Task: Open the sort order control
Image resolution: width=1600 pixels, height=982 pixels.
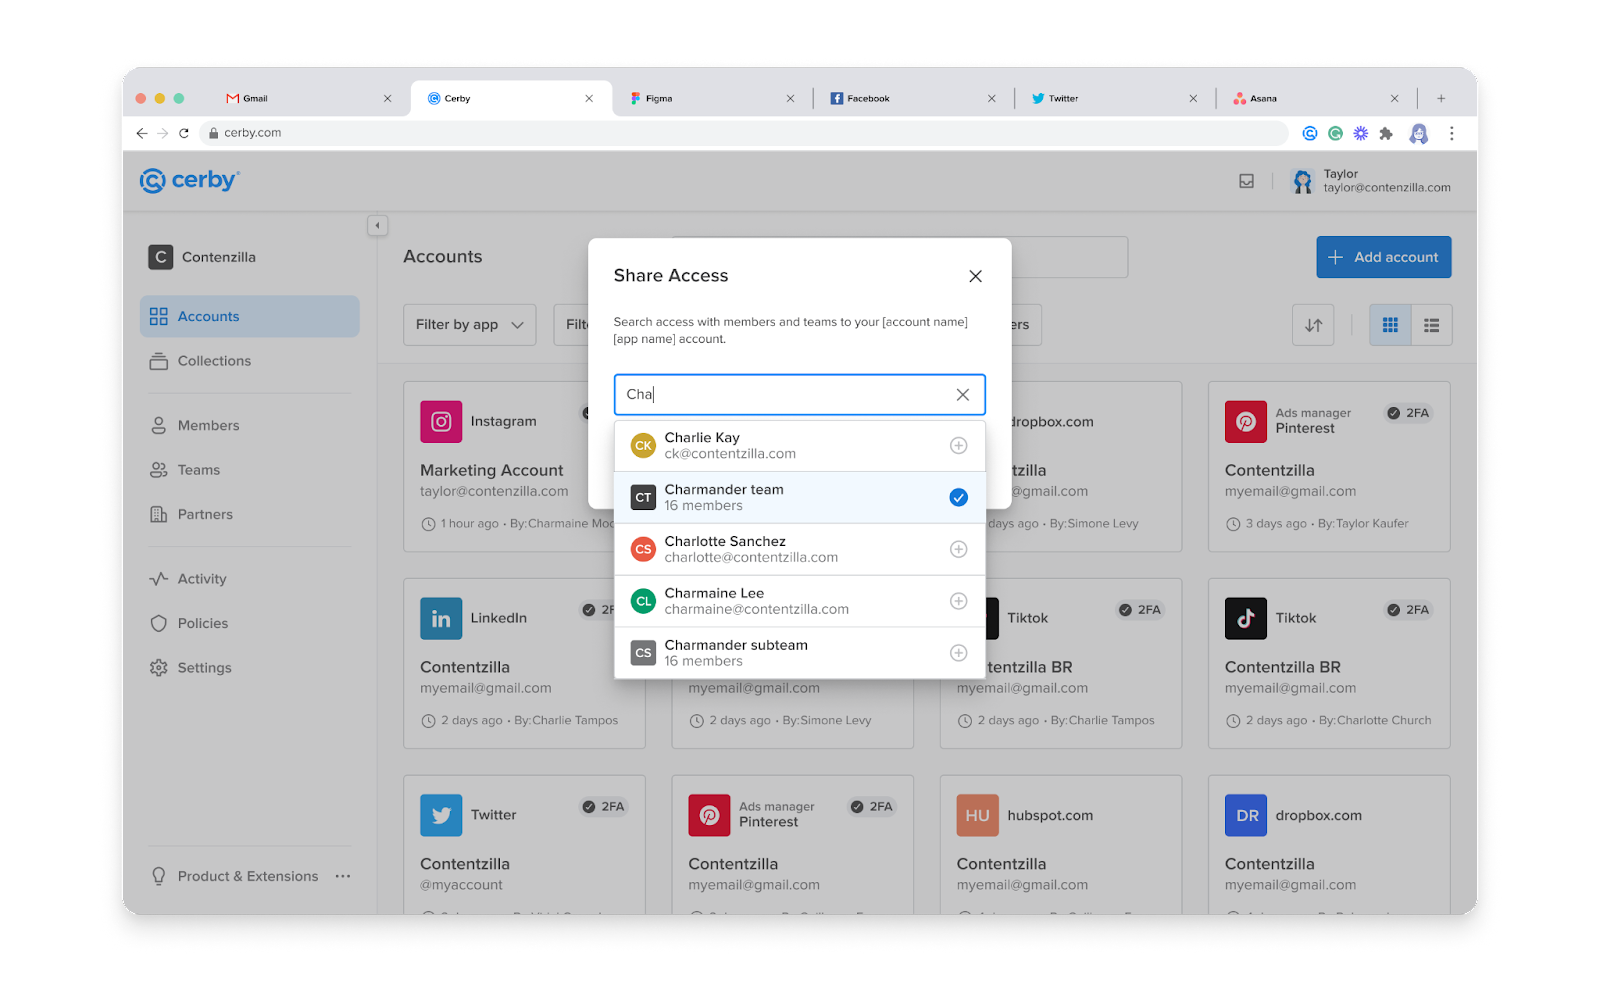Action: tap(1313, 325)
